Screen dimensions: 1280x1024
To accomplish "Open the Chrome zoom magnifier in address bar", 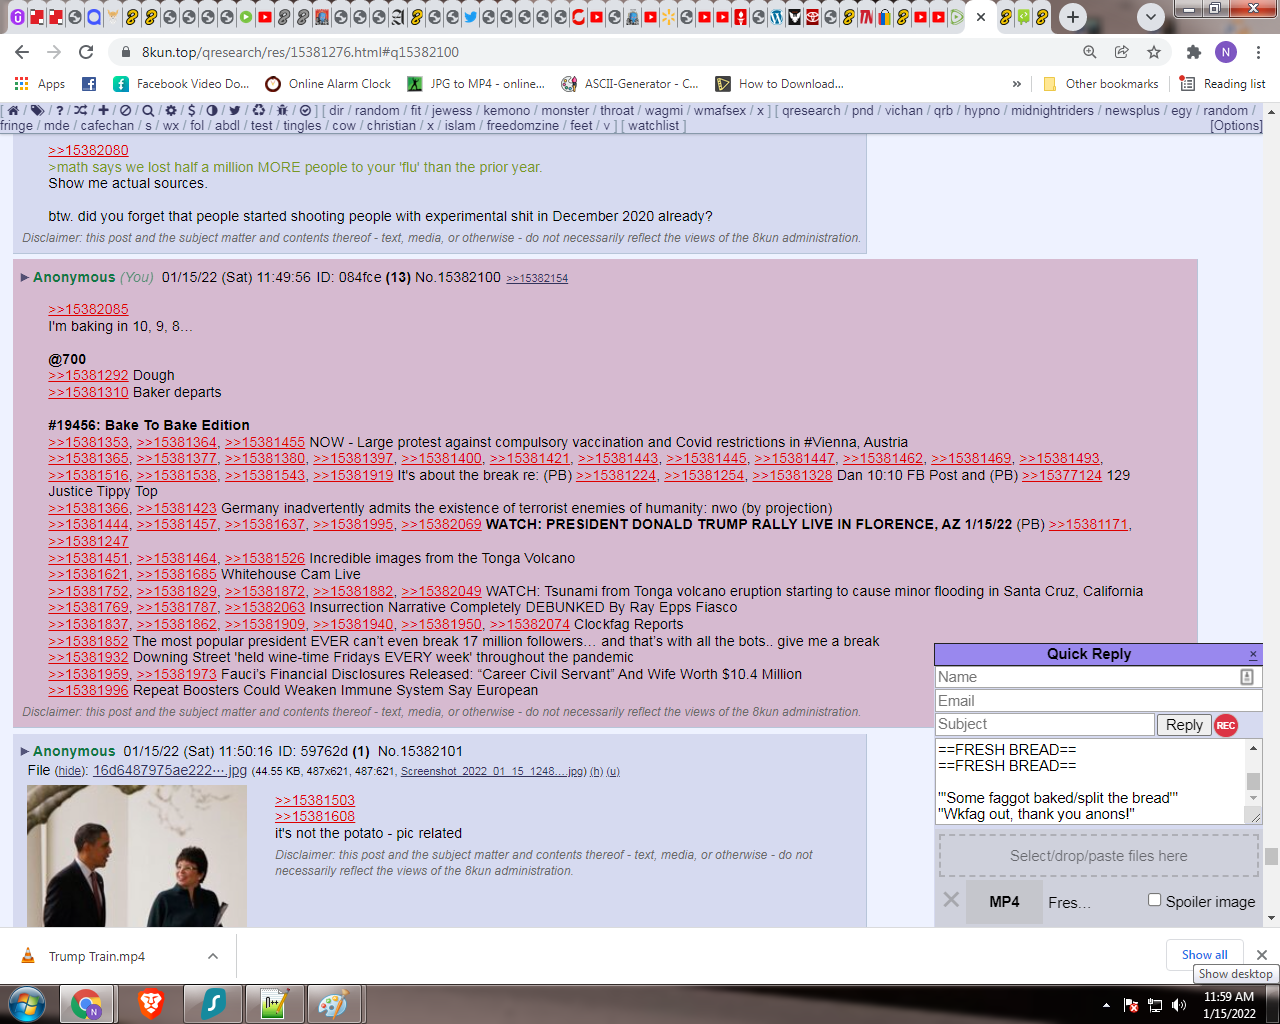I will (x=1090, y=52).
